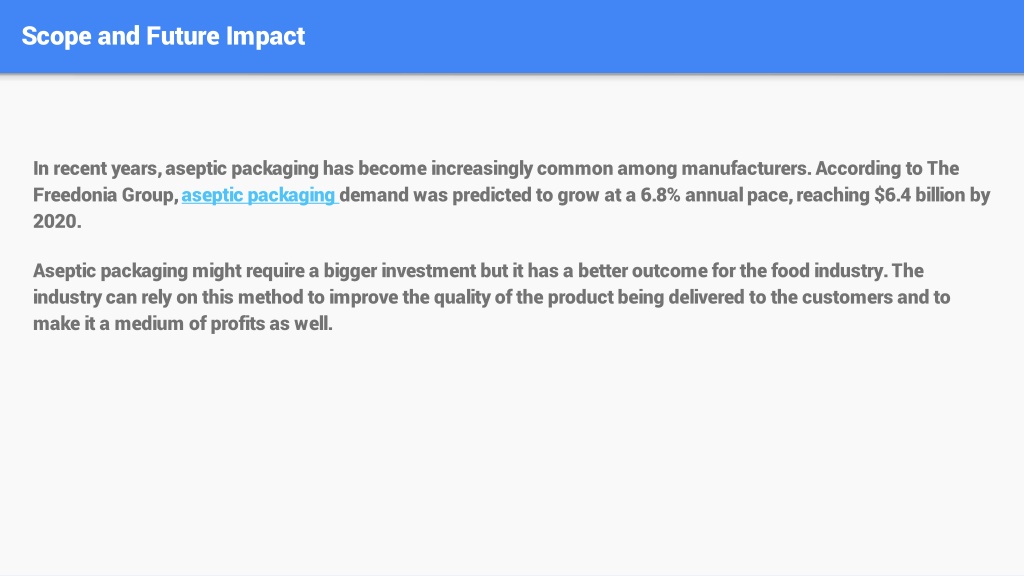
Task: Click the words According to The
Action: click(887, 168)
